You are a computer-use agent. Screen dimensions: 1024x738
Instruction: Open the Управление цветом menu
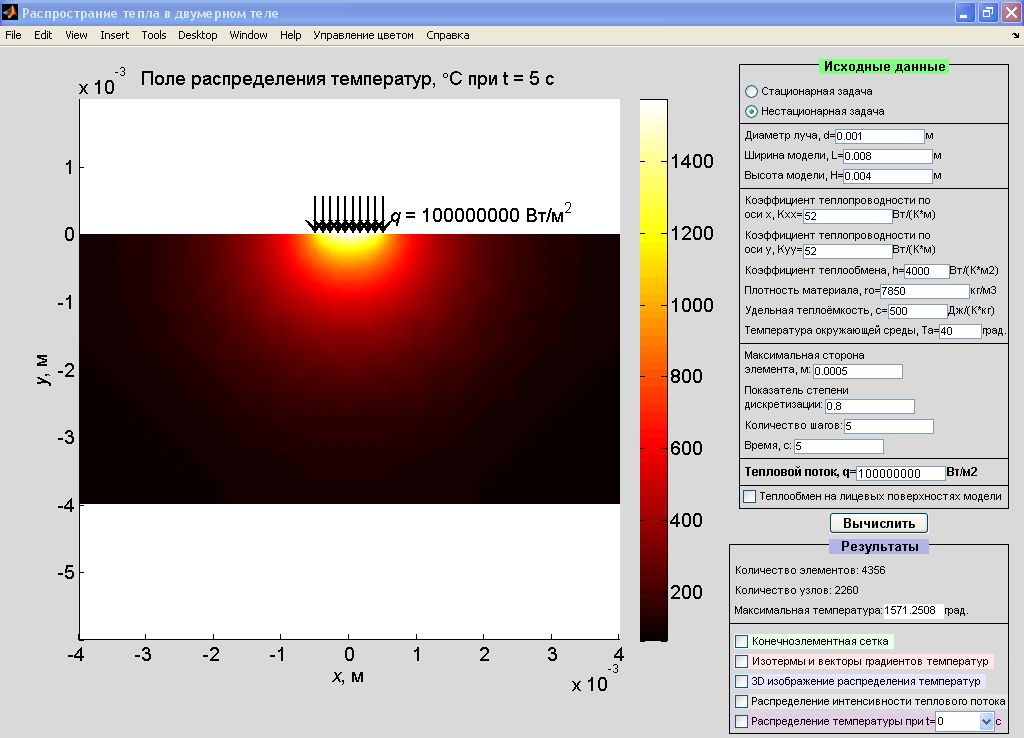click(x=362, y=35)
